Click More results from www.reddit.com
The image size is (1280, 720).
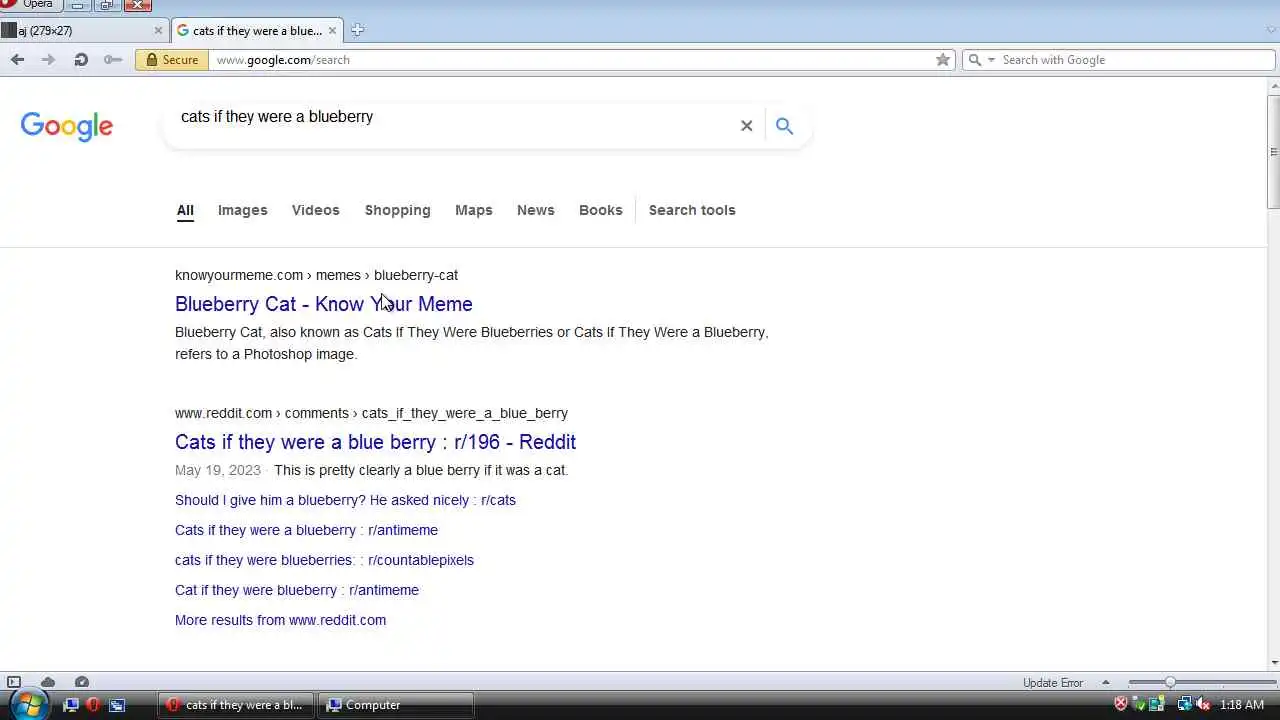tap(280, 620)
